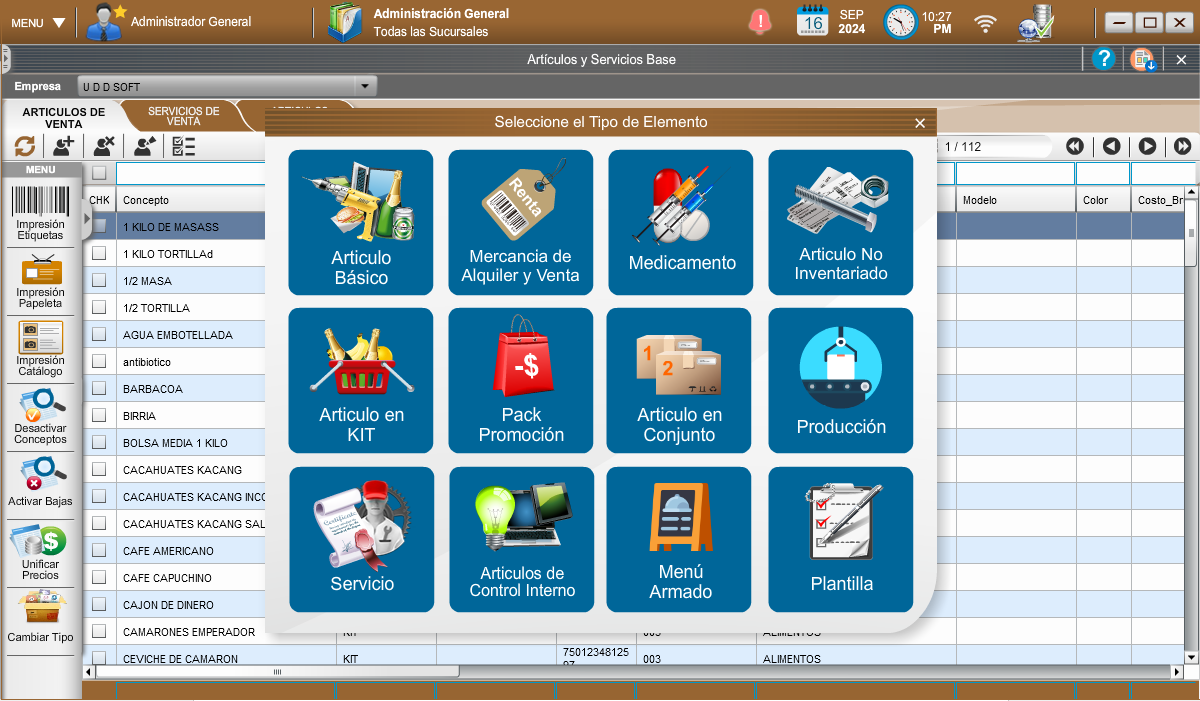Click Unificar Precios in the sidebar

(40, 553)
